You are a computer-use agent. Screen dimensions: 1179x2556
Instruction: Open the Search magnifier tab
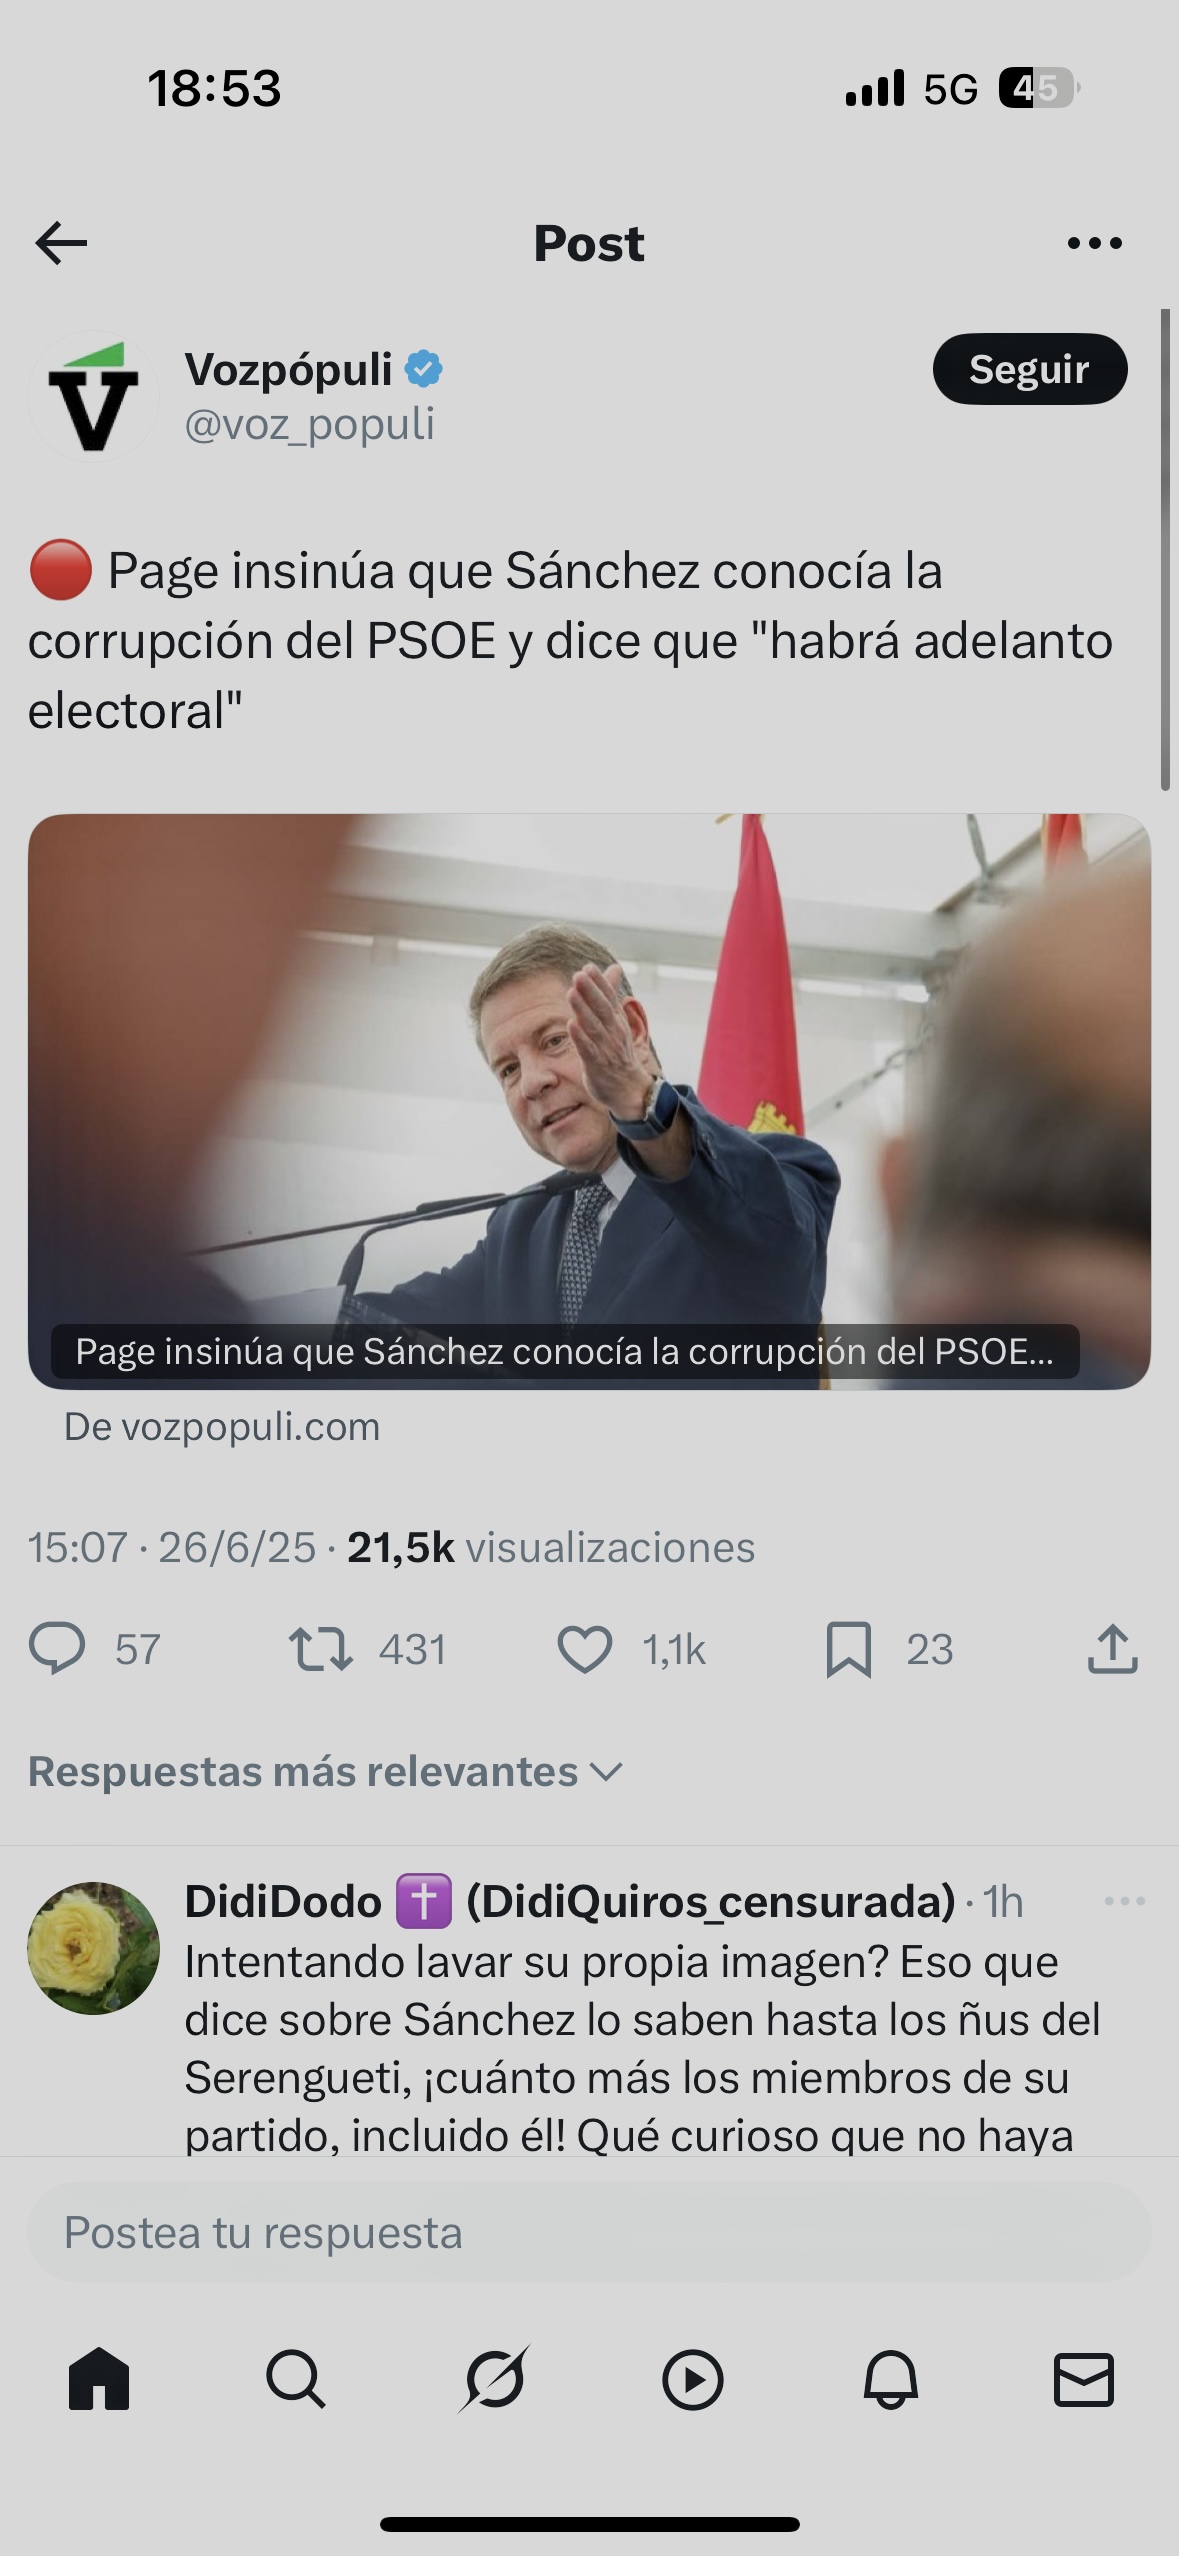296,2379
